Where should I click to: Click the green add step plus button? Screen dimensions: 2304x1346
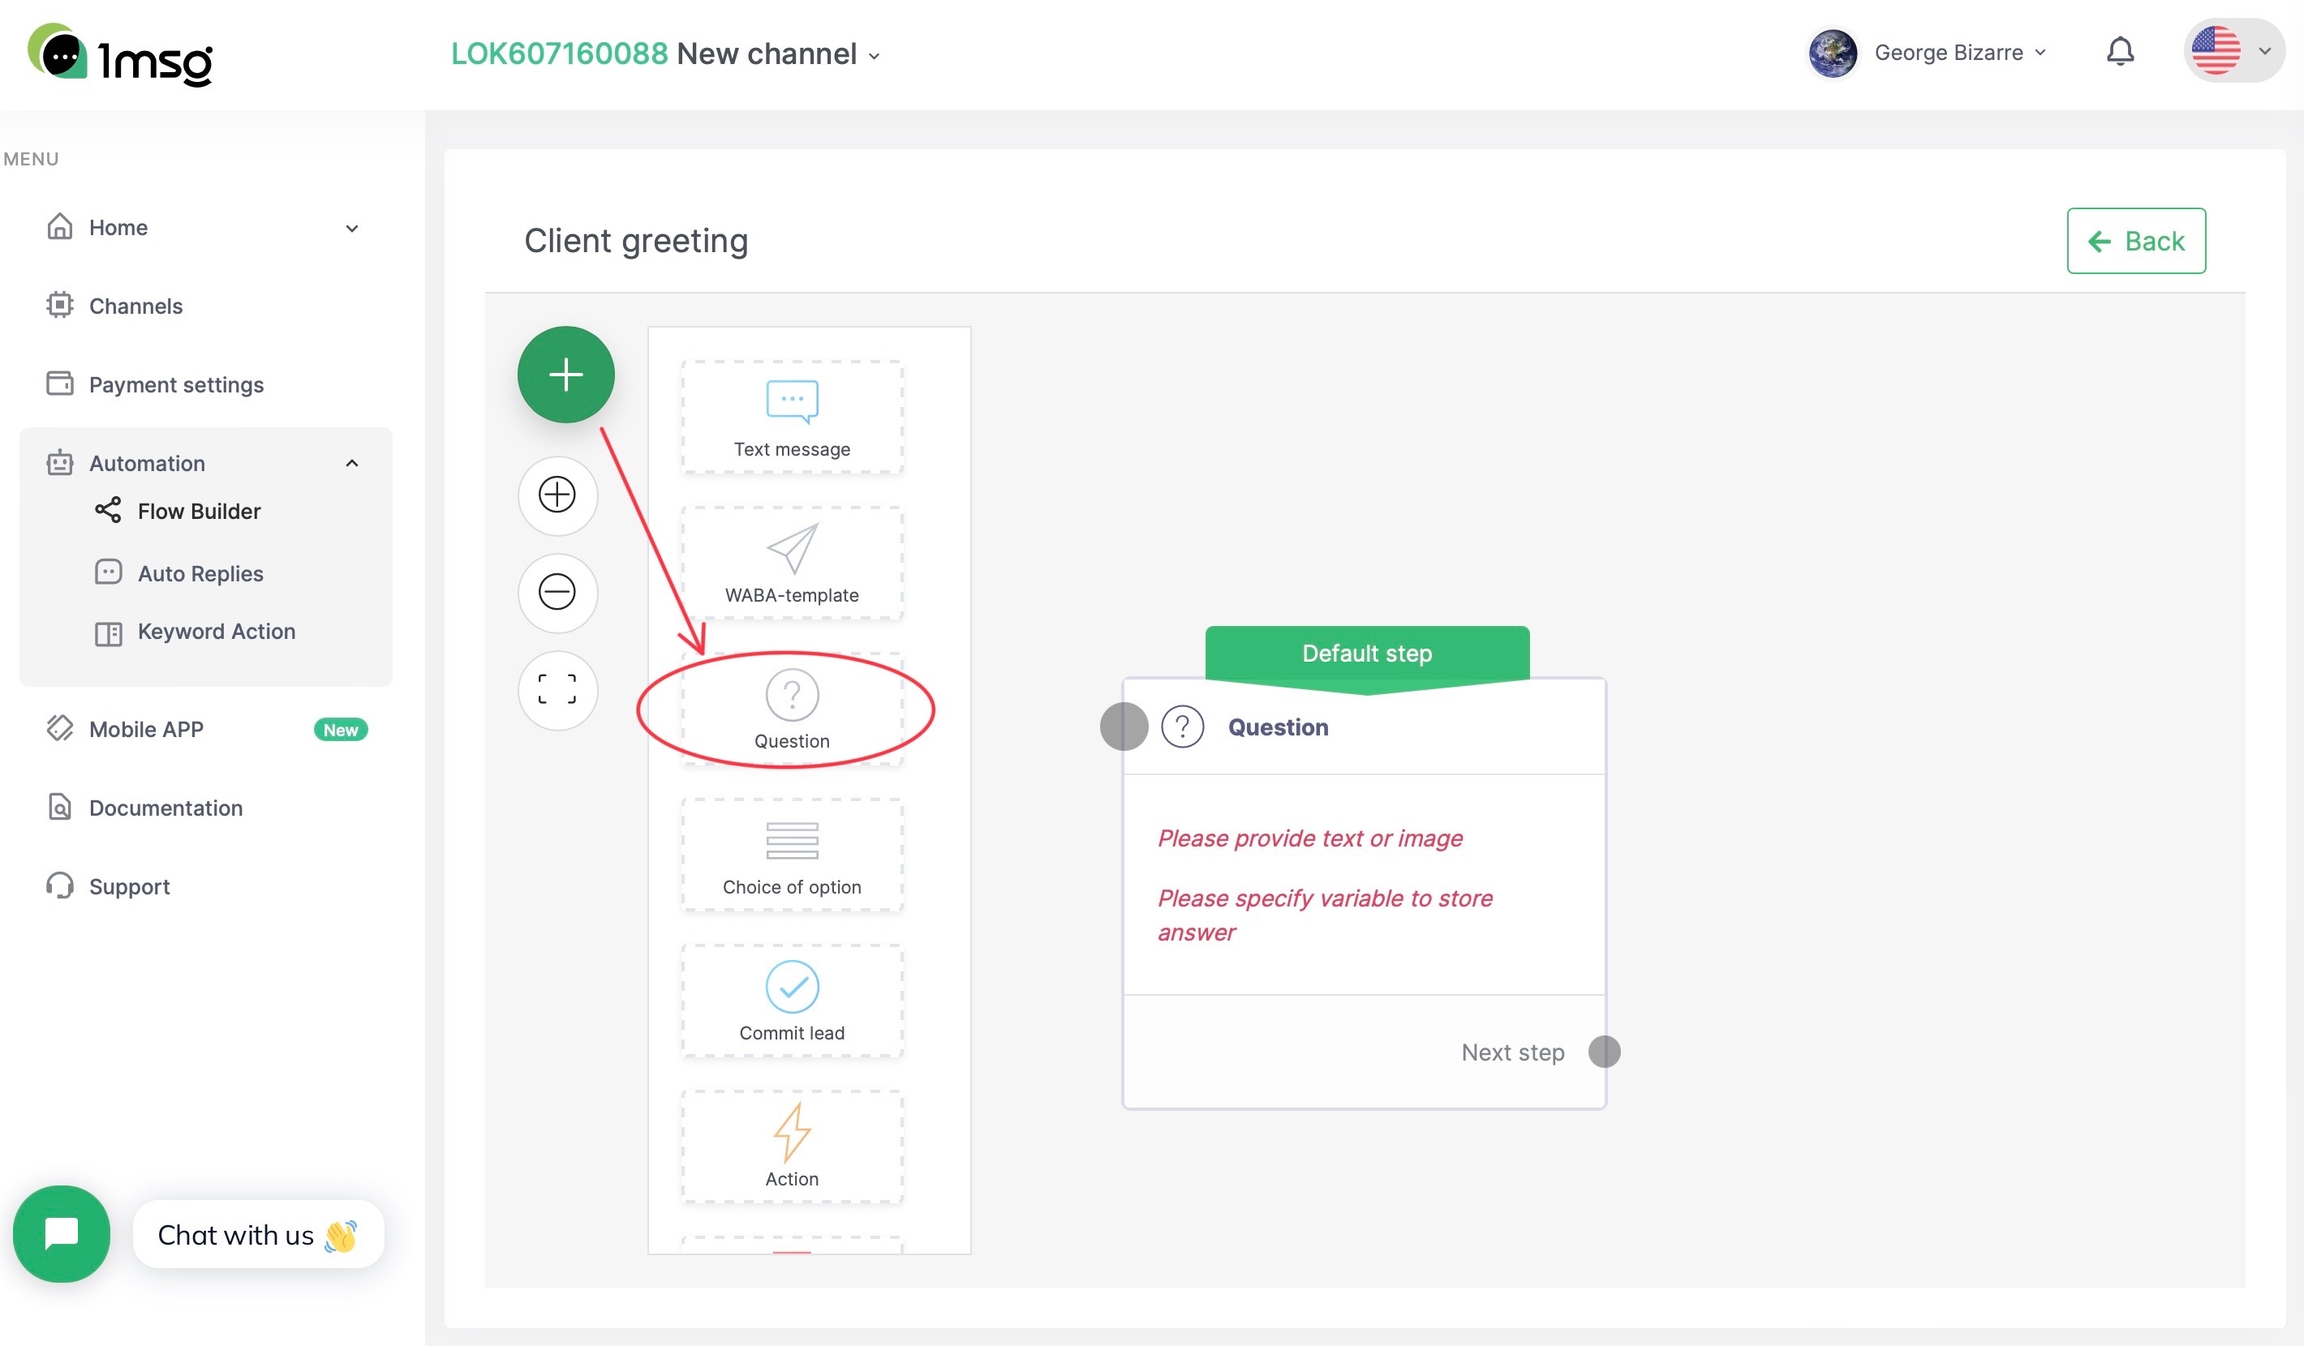click(x=565, y=375)
